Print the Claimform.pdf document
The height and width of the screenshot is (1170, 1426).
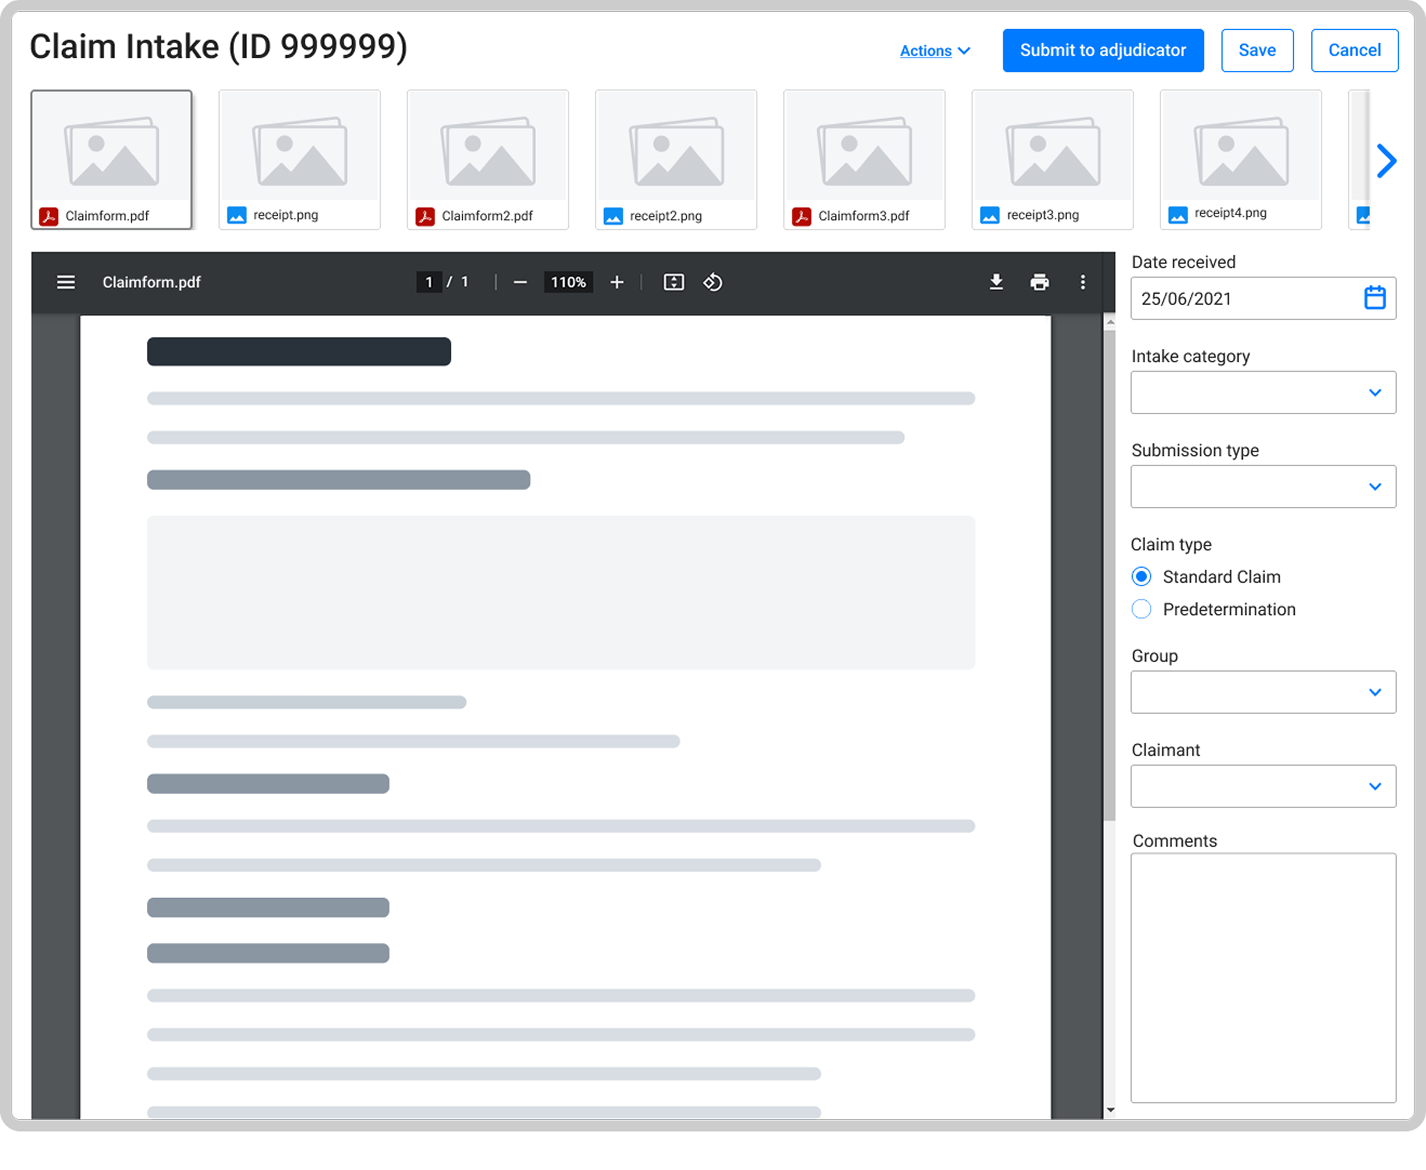1040,283
